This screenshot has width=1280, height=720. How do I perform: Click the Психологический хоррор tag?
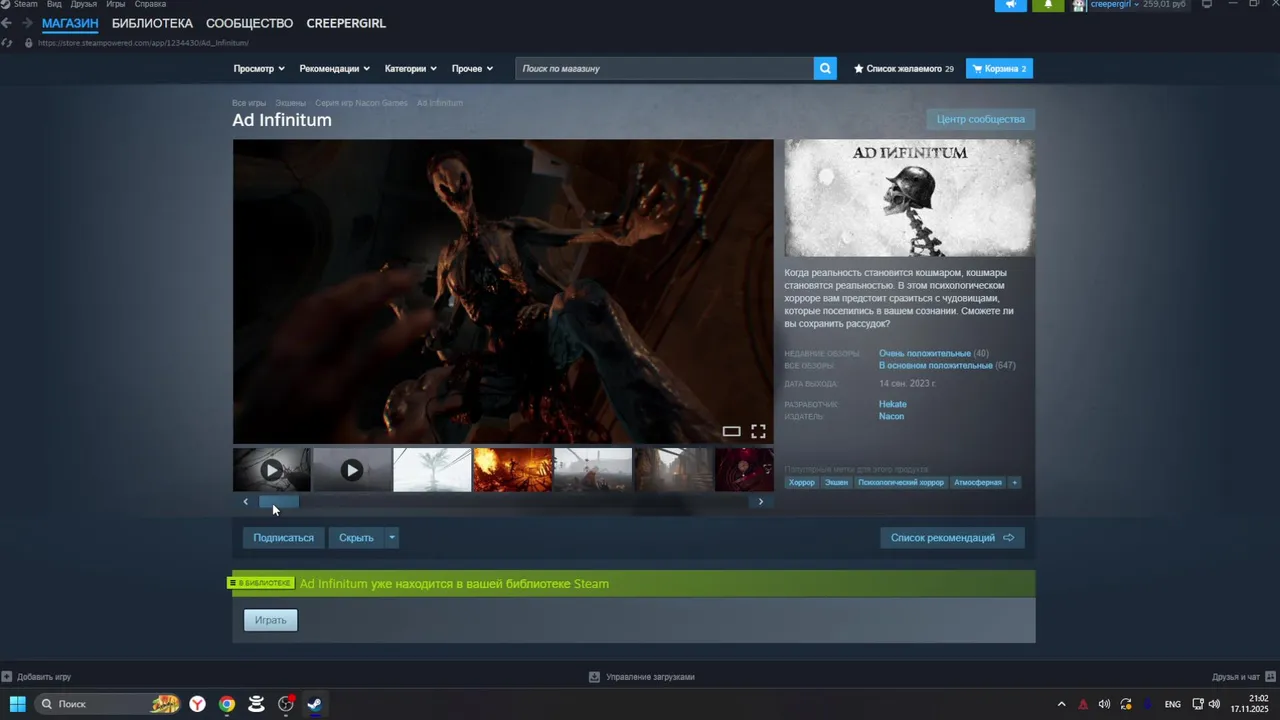pos(901,483)
